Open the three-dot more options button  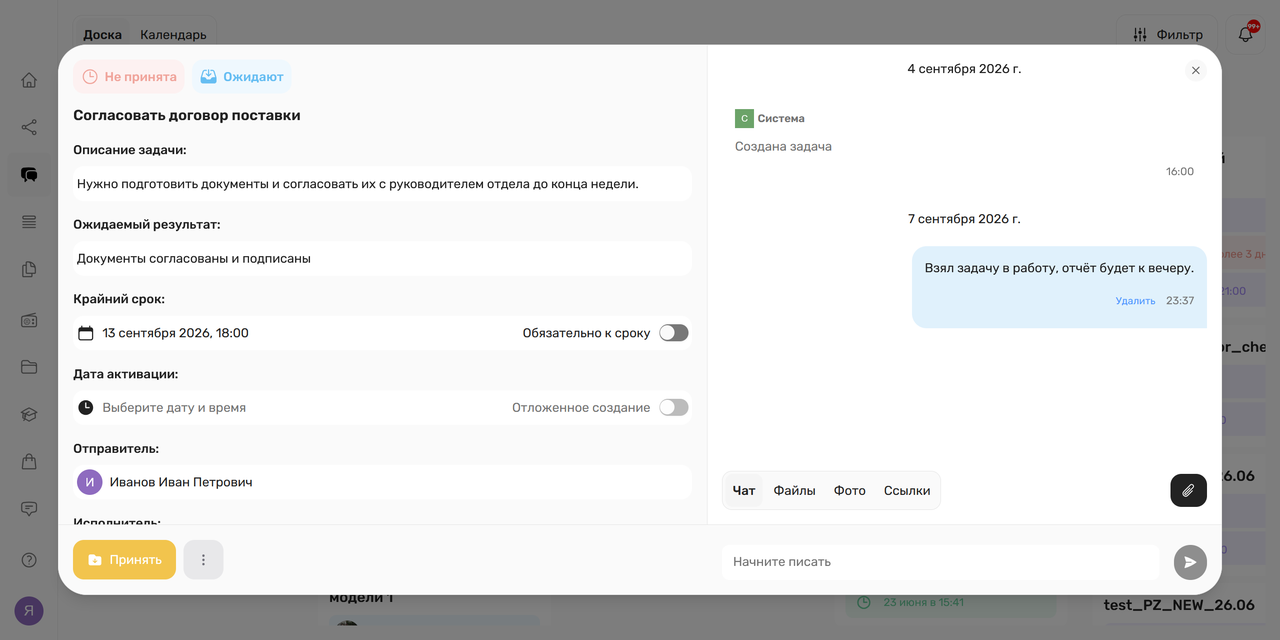coord(204,560)
